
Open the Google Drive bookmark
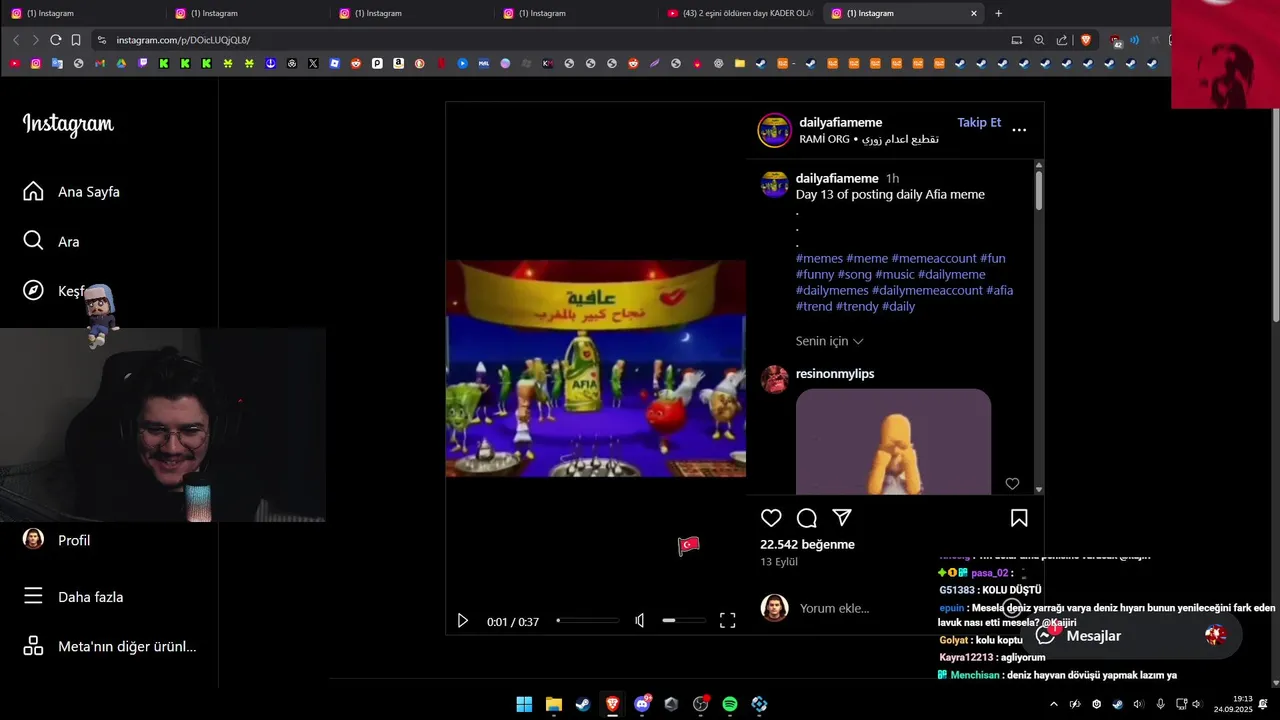click(121, 63)
